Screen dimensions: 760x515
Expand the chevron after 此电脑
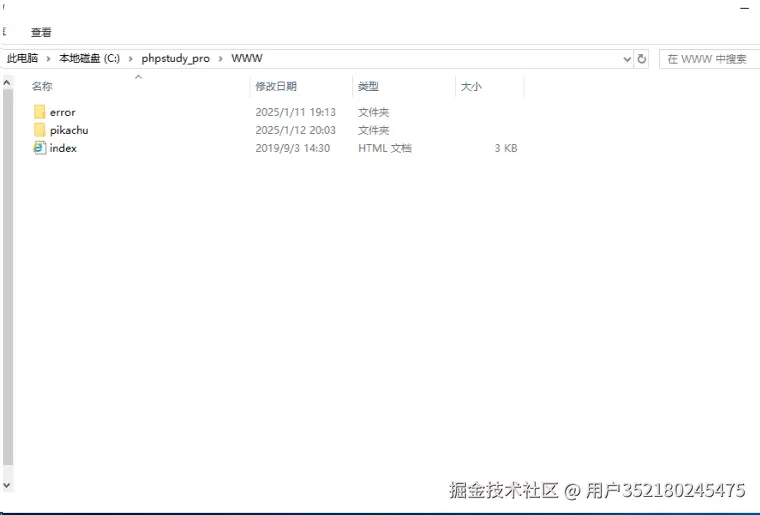[48, 59]
